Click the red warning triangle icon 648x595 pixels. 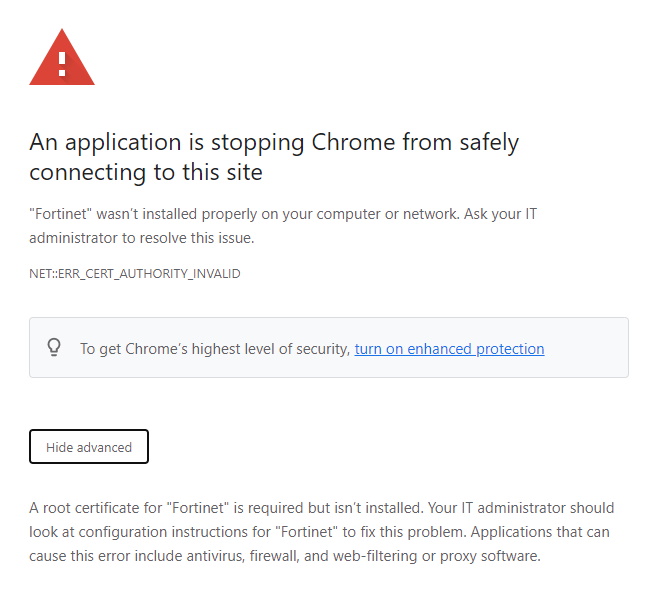point(62,59)
